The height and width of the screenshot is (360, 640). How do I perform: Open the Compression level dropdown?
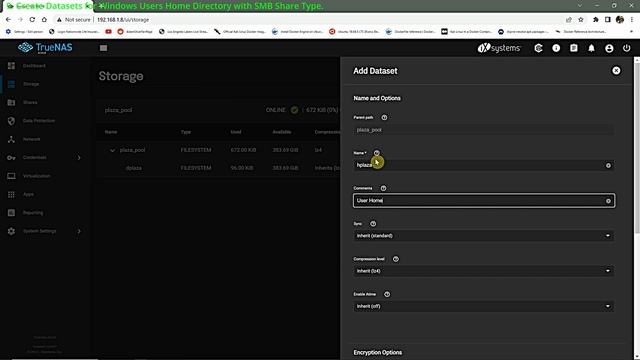(x=484, y=271)
